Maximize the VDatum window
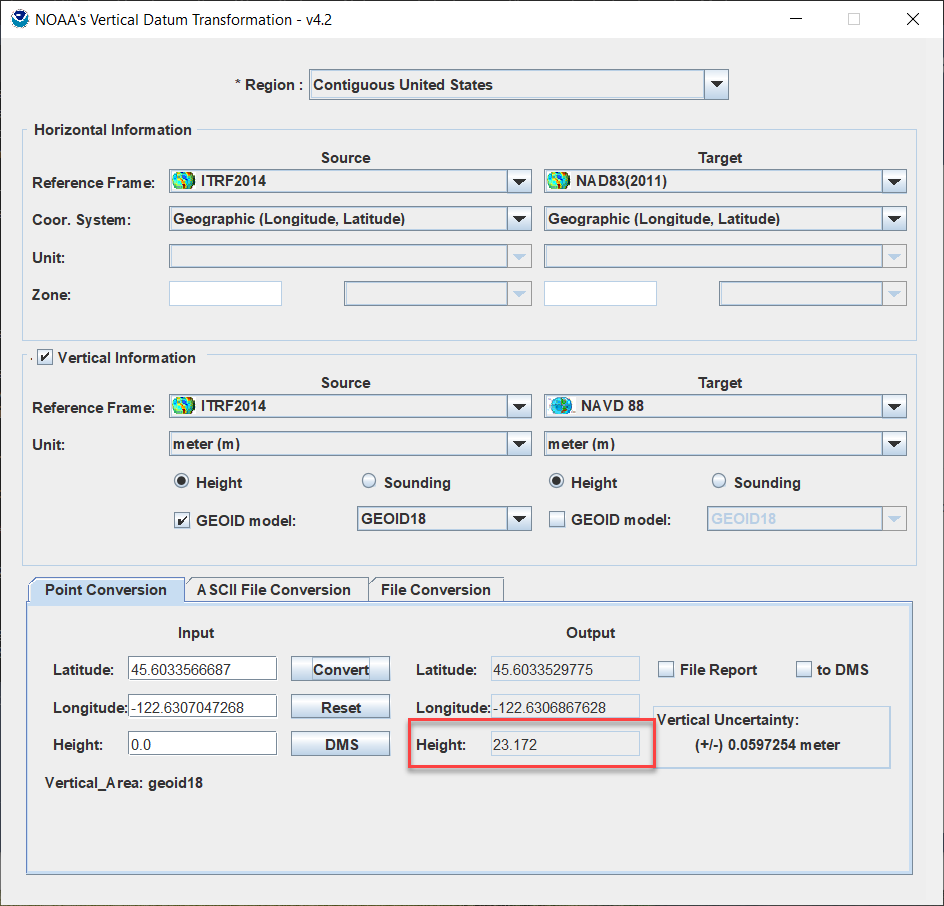 click(x=854, y=19)
